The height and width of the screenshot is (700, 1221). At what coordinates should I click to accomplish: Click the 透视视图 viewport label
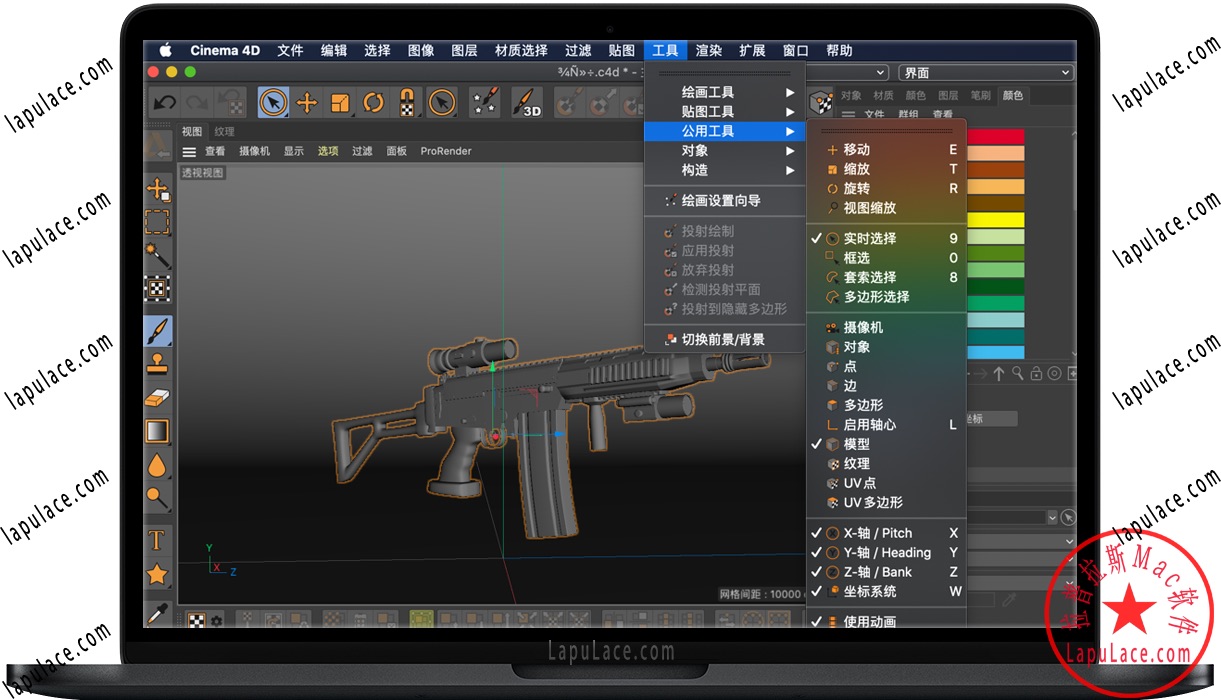click(x=203, y=172)
